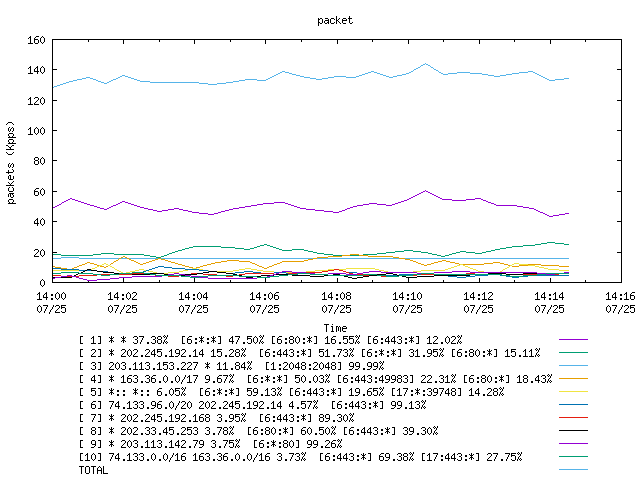Click the TOTAL line peak near 14:10
The height and width of the screenshot is (480, 640).
[x=425, y=64]
